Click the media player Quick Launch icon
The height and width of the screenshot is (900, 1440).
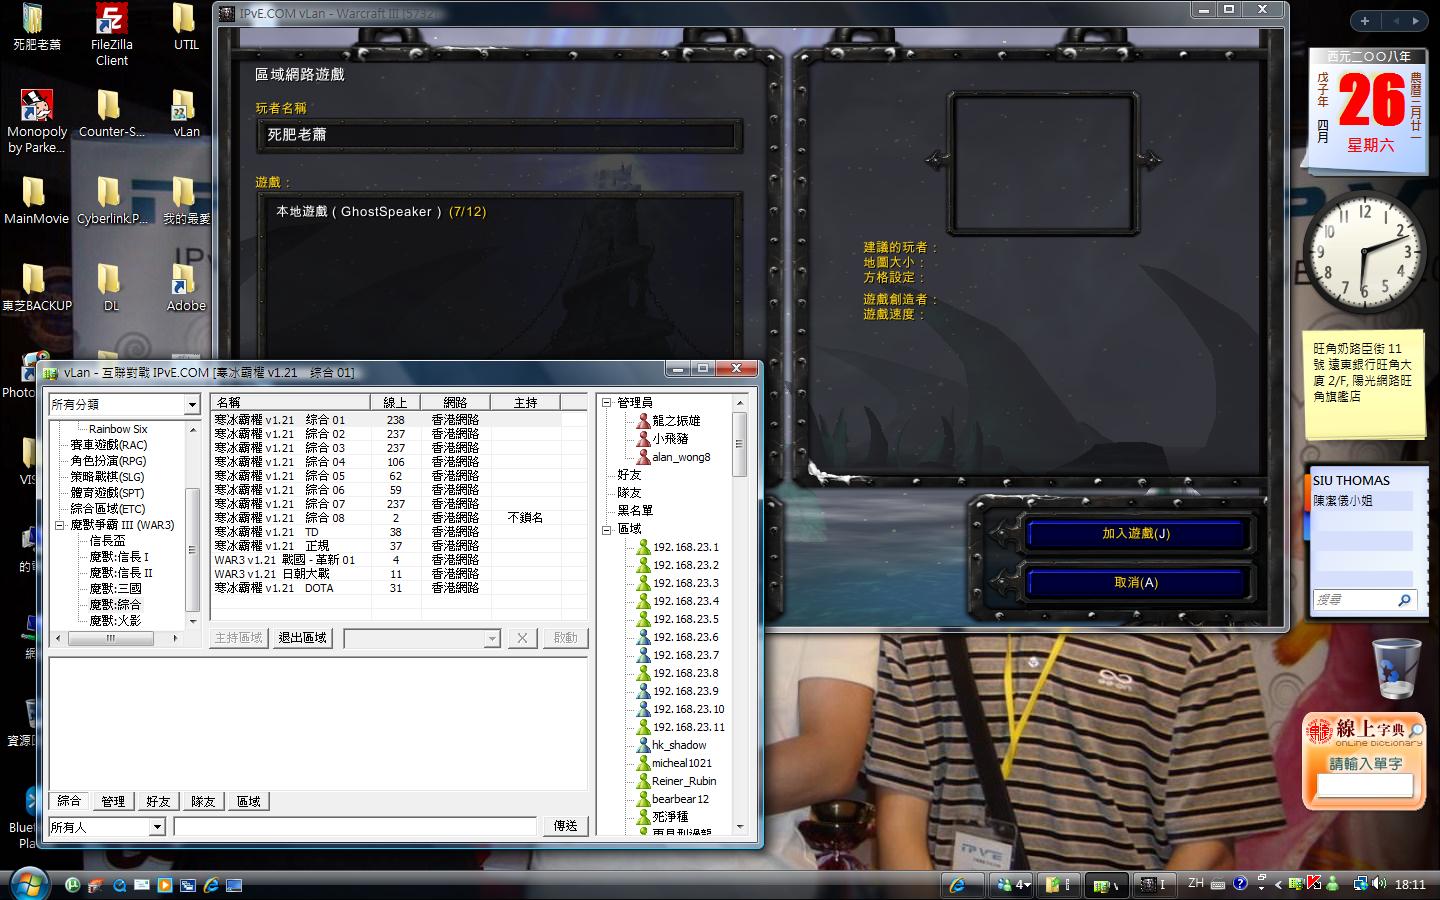tap(165, 885)
